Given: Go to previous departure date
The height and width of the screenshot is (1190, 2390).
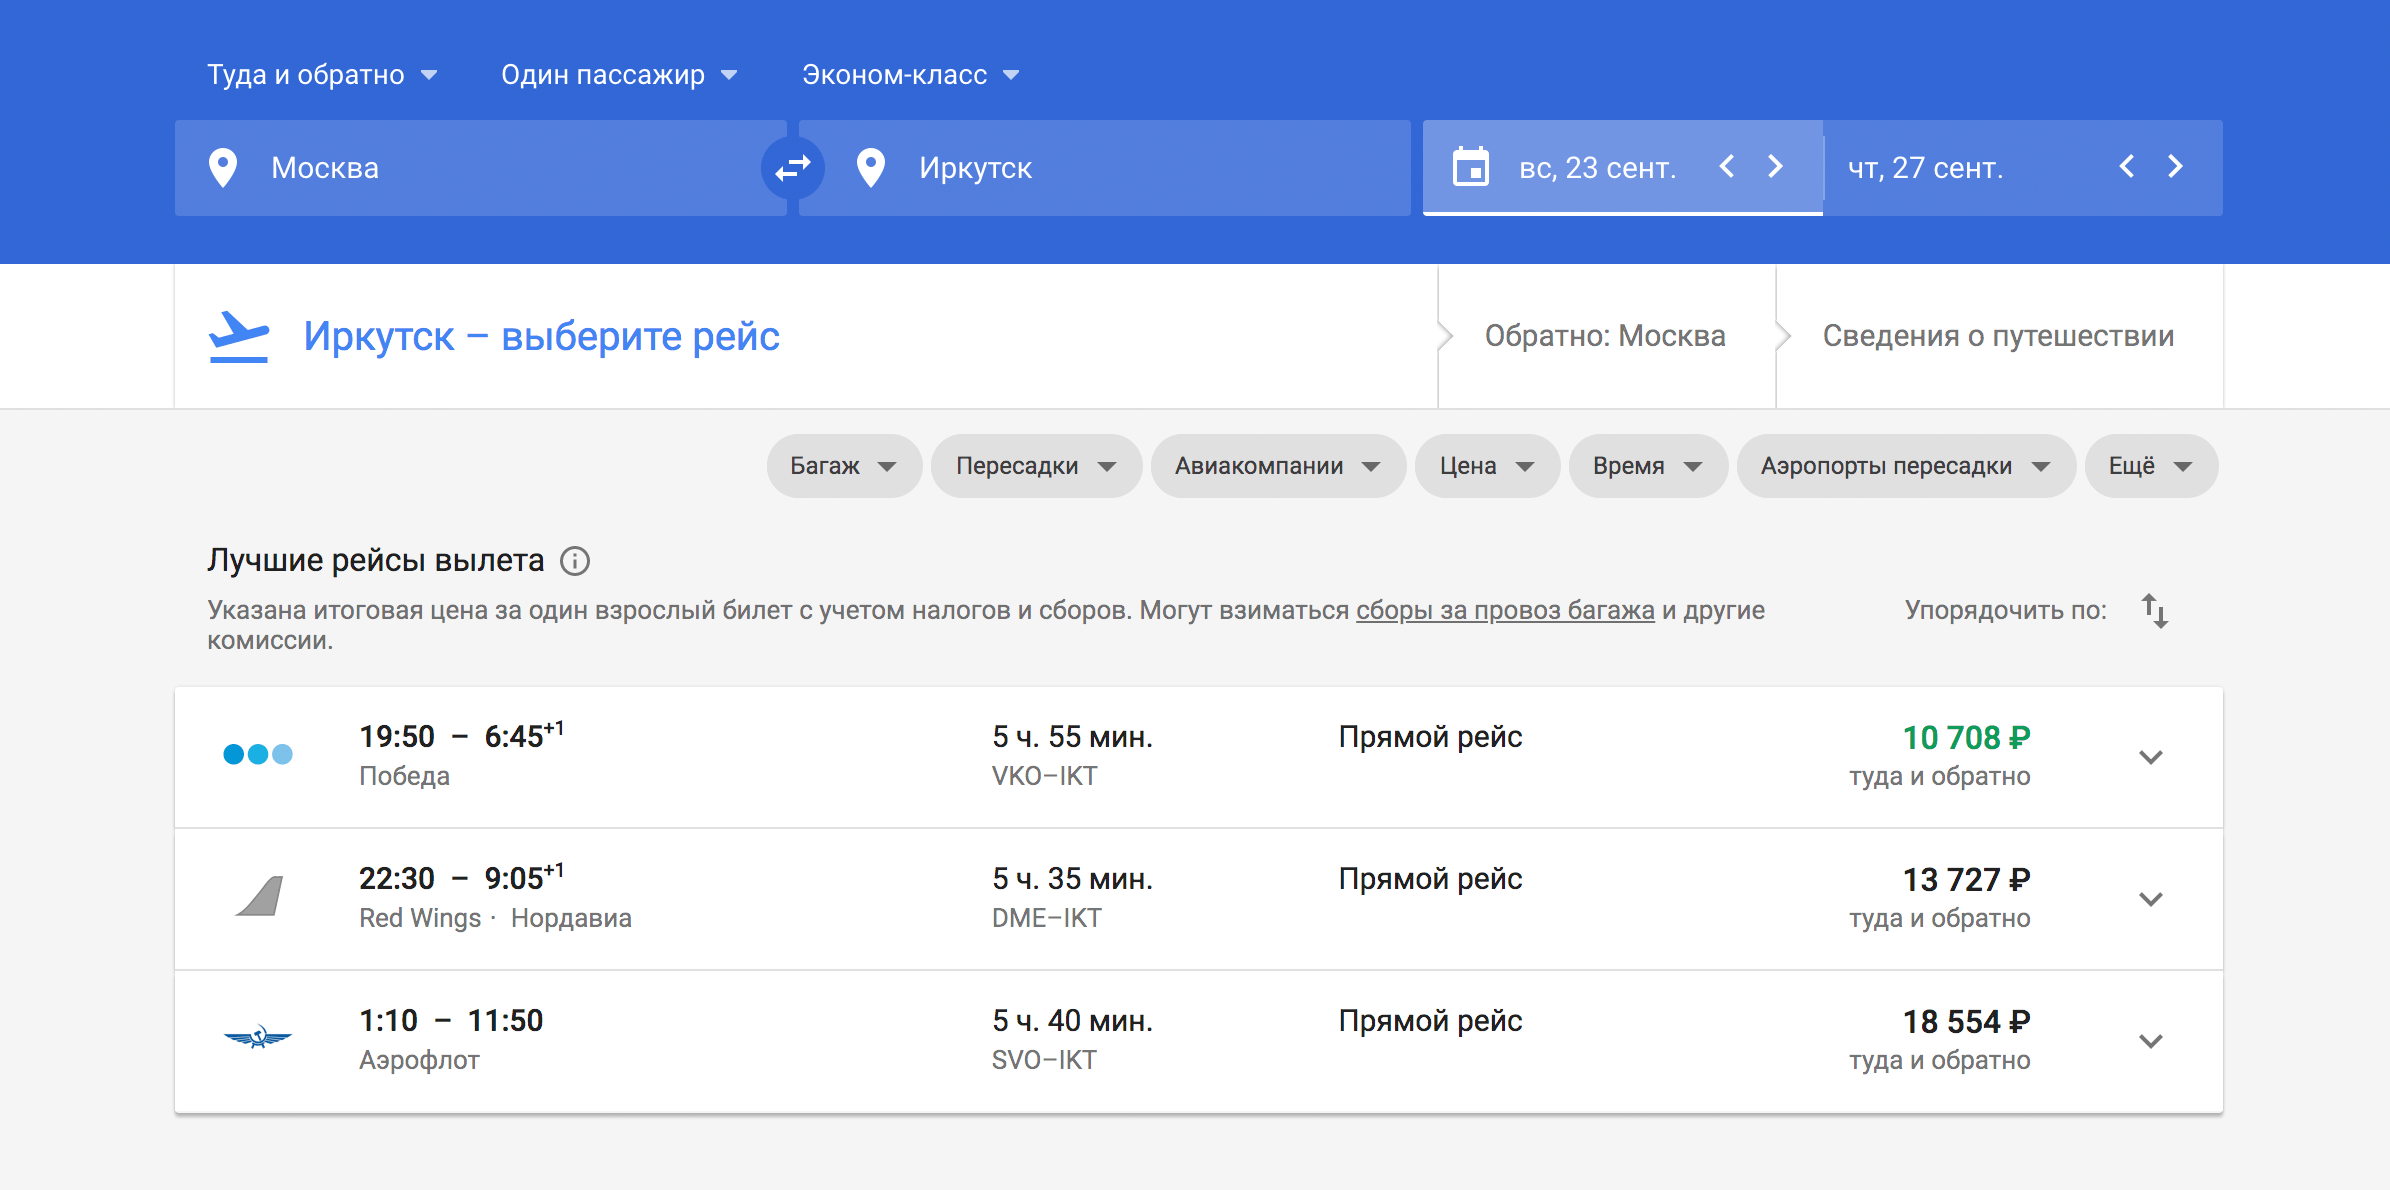Looking at the screenshot, I should coord(1727,167).
